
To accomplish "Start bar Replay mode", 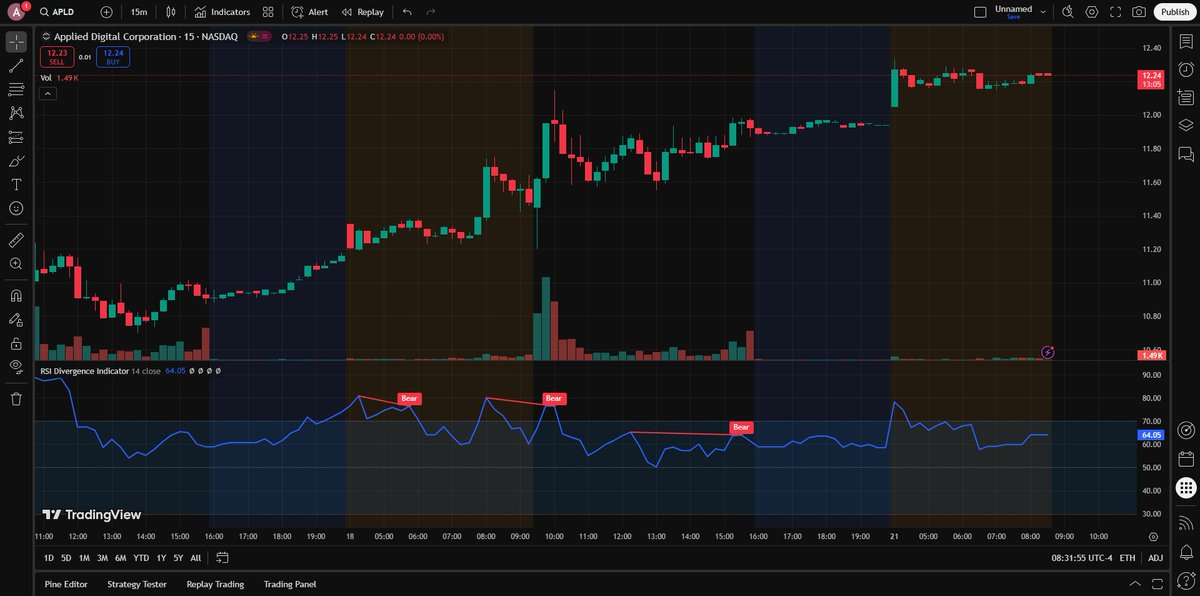I will [x=362, y=12].
